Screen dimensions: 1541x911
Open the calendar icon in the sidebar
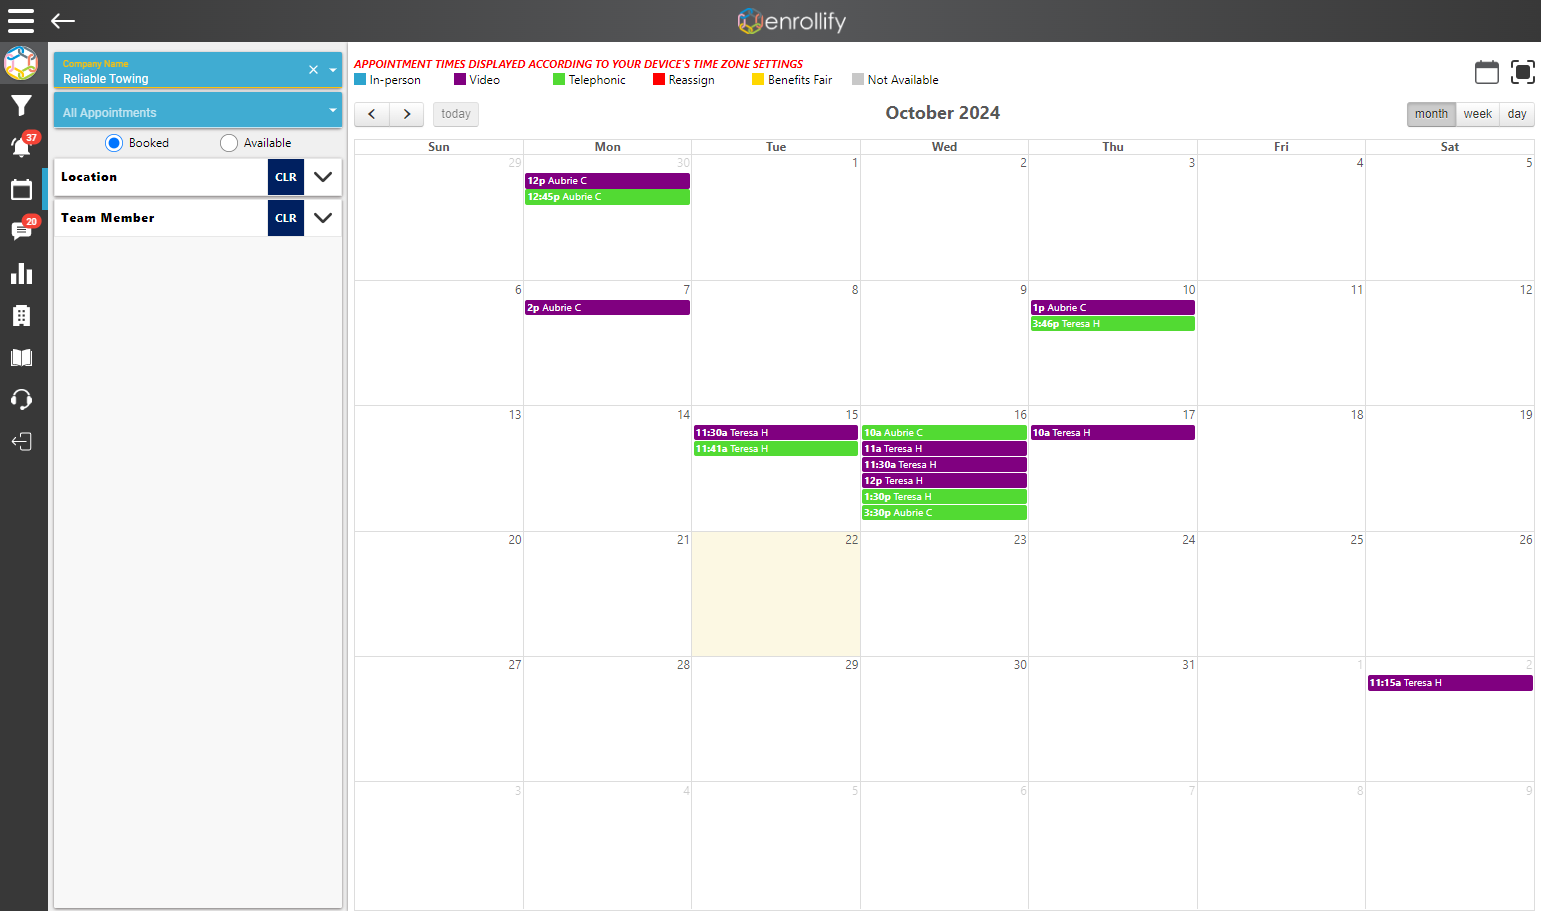click(21, 189)
